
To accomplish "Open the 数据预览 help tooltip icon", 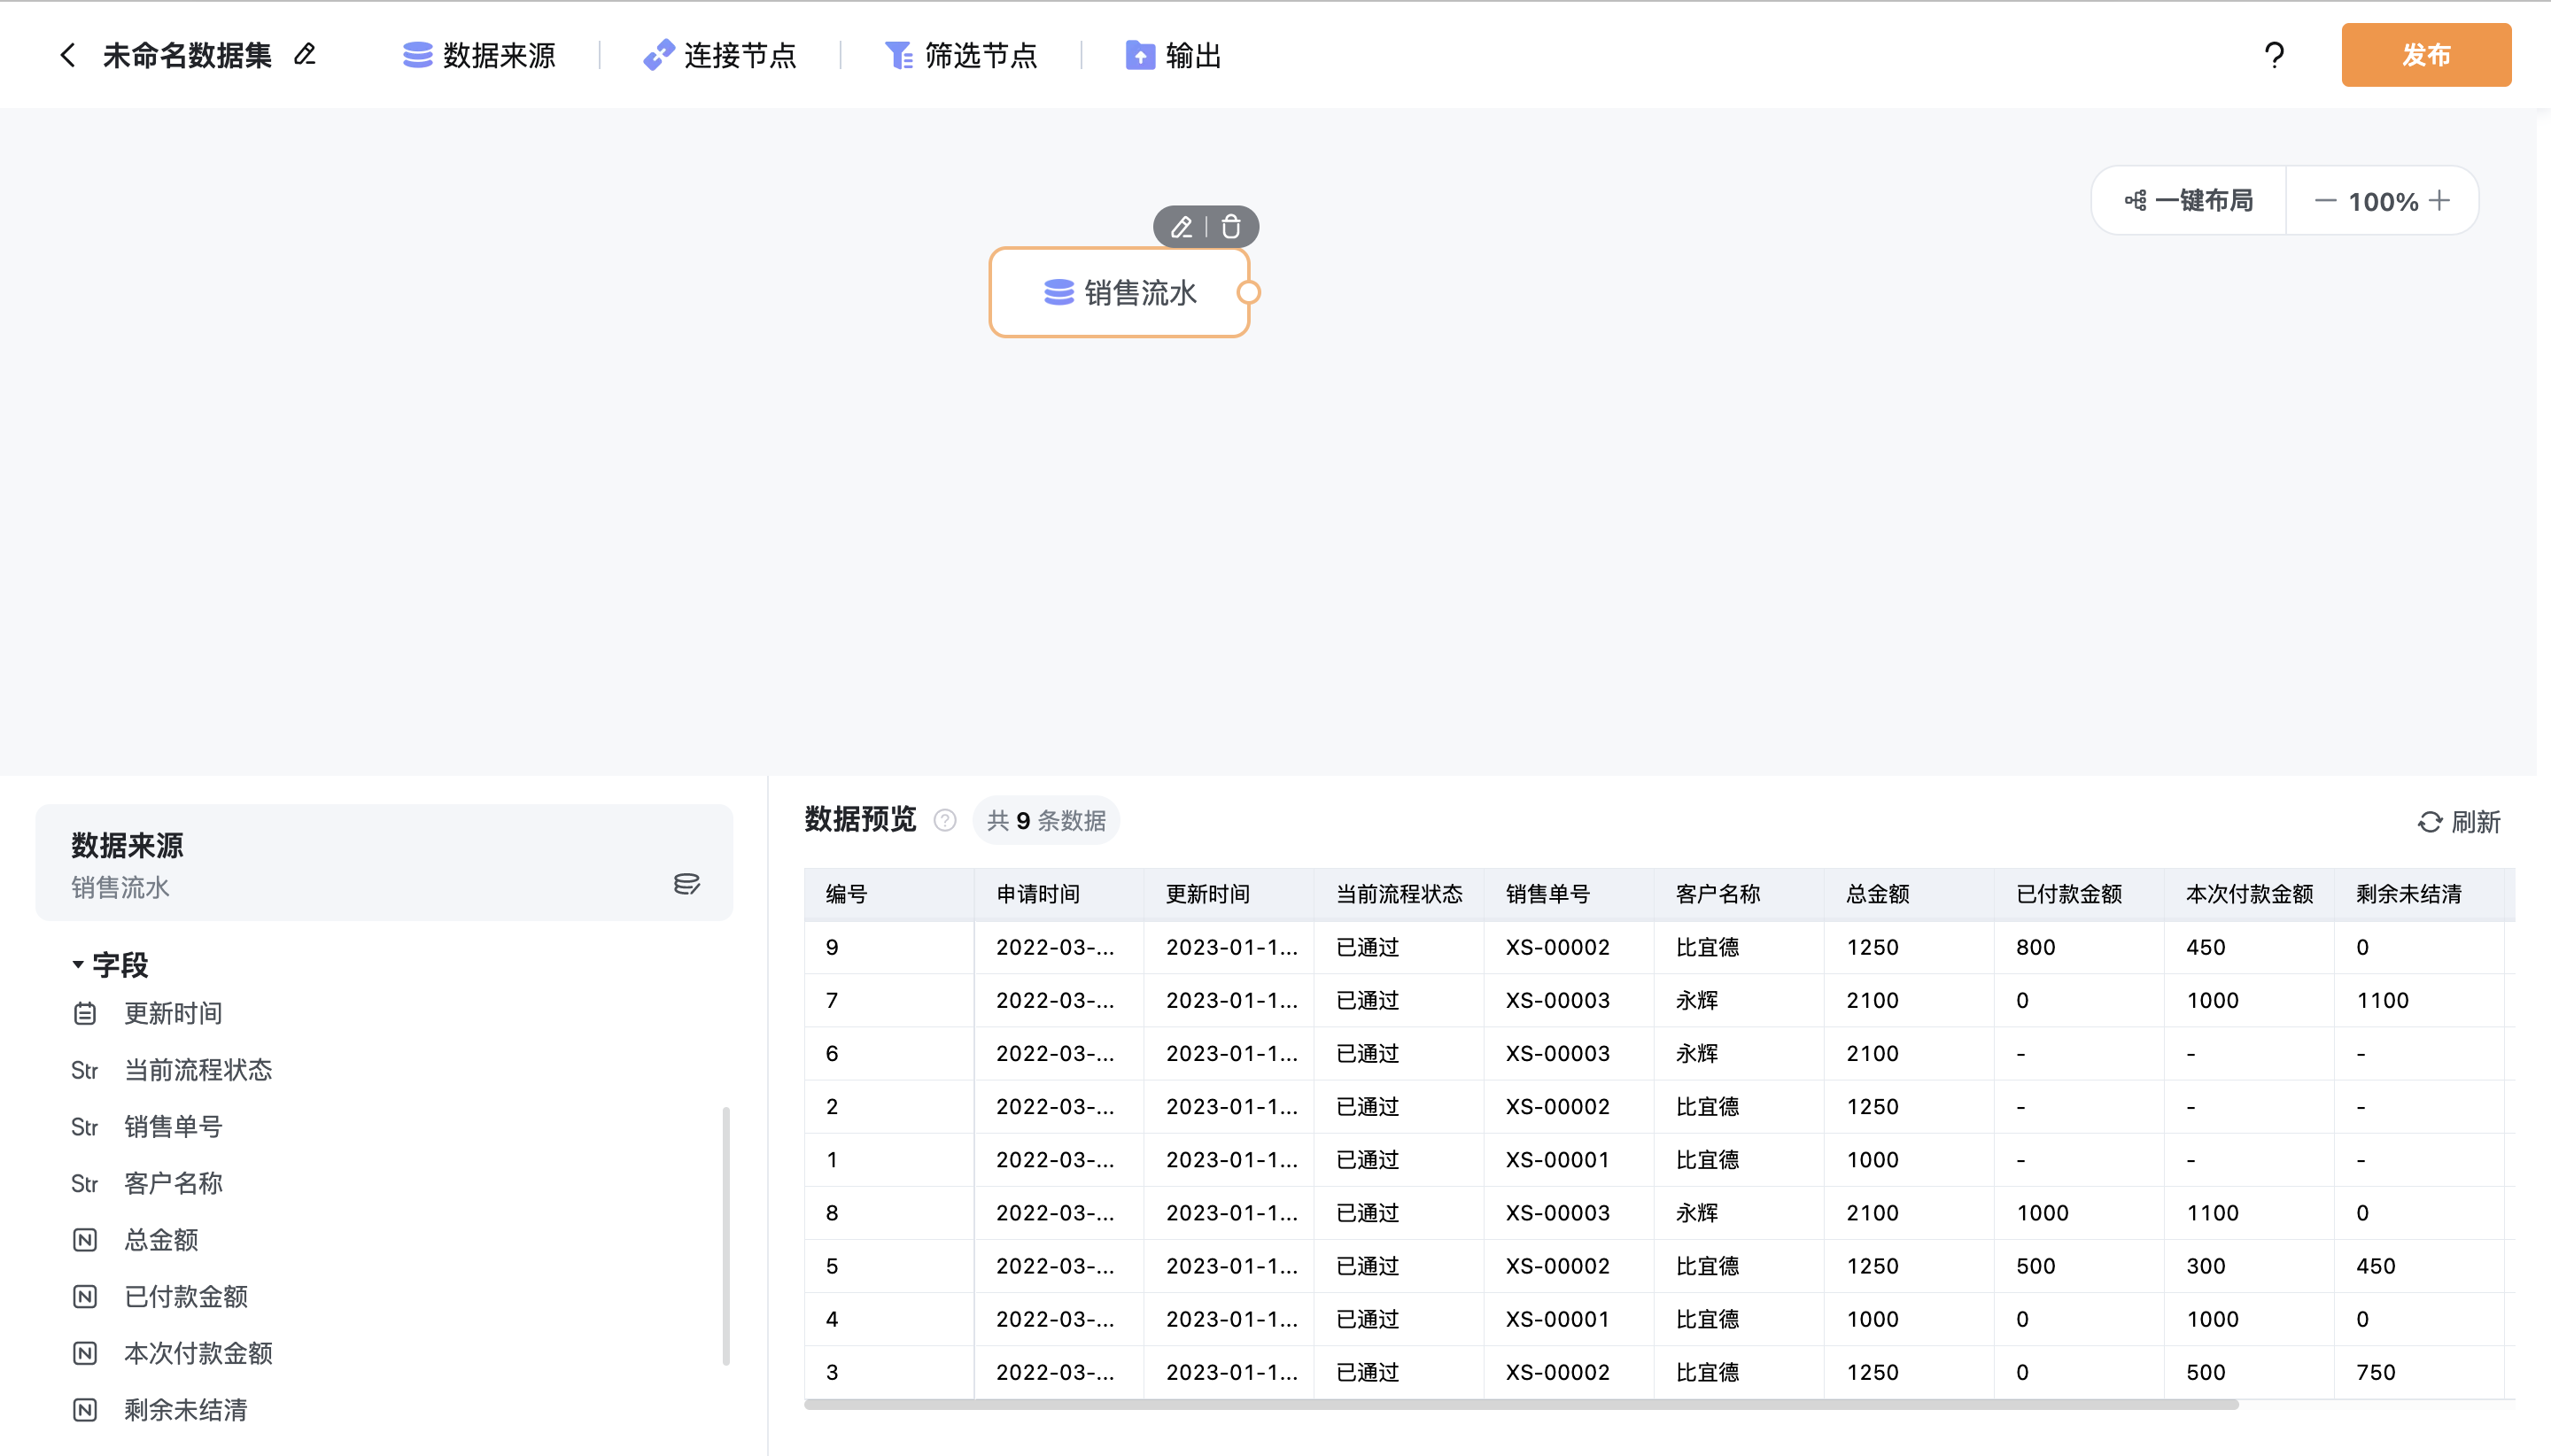I will (944, 821).
